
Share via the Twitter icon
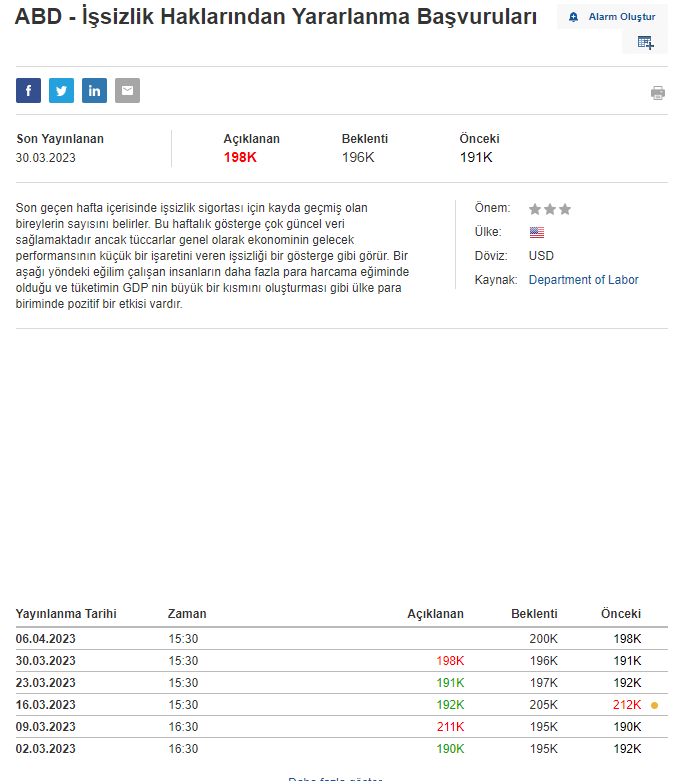[61, 91]
